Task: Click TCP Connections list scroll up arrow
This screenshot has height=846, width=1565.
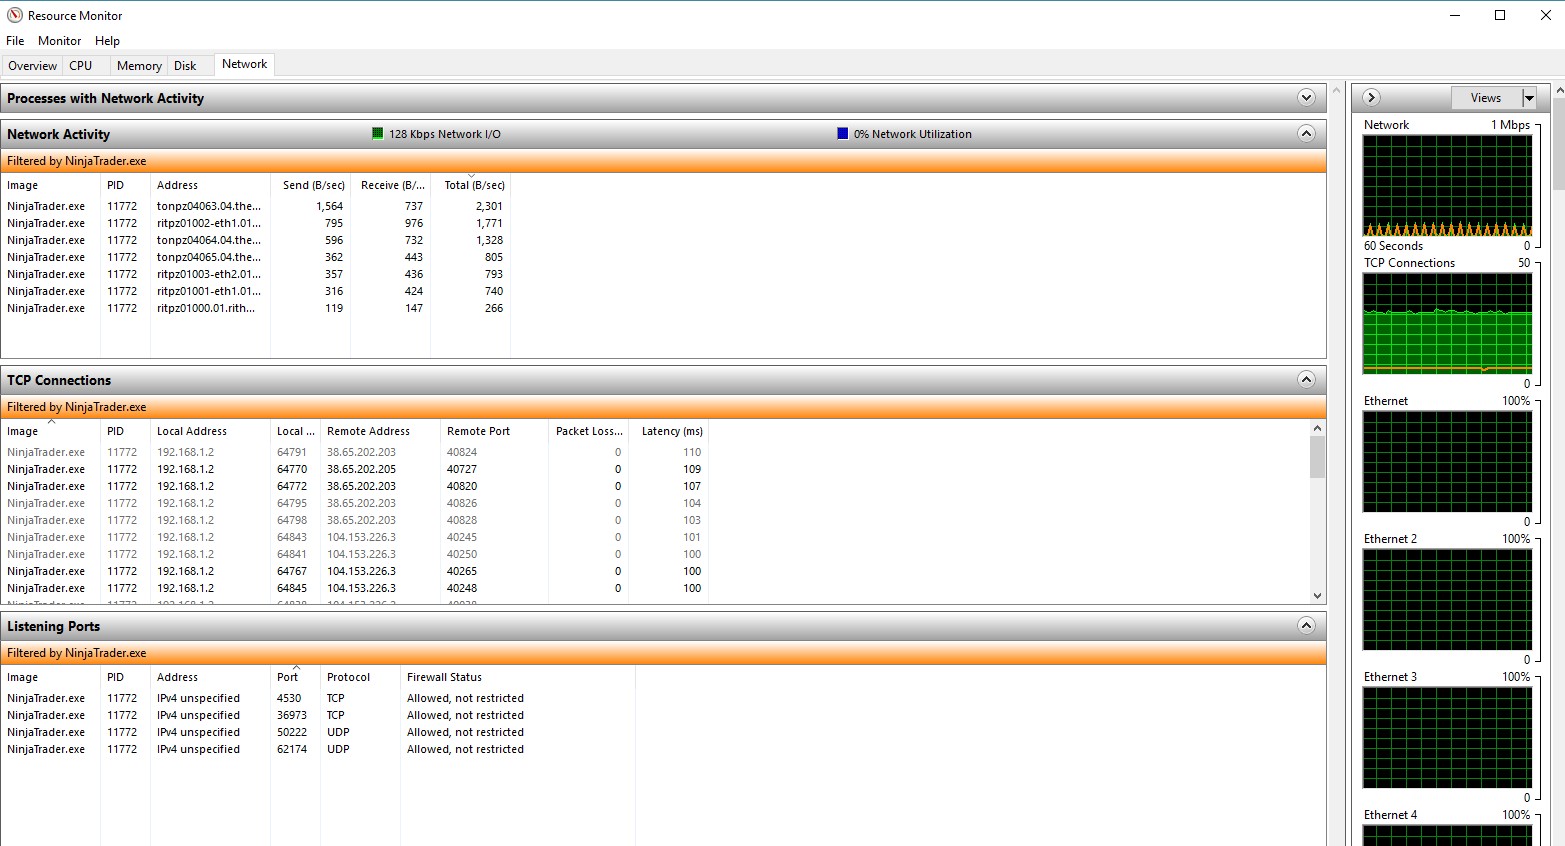Action: point(1317,429)
